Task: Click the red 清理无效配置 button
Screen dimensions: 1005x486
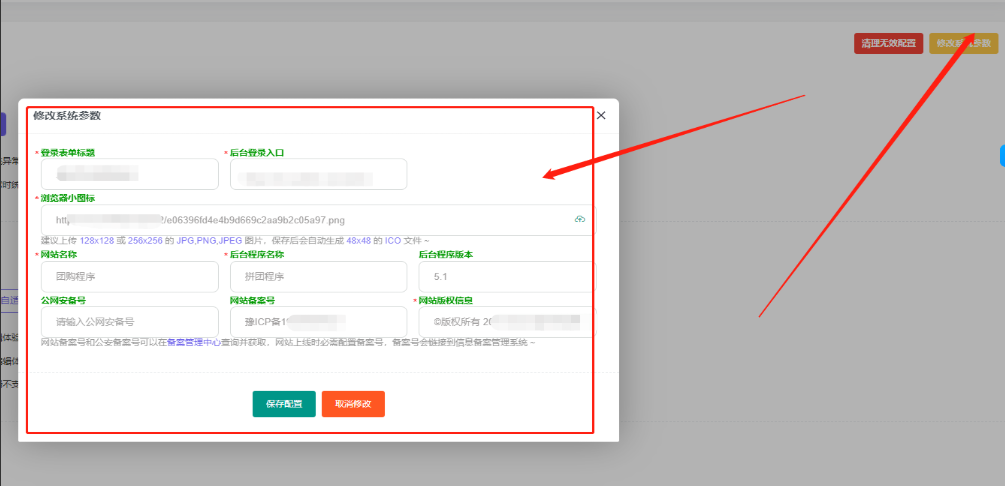Action: 888,43
